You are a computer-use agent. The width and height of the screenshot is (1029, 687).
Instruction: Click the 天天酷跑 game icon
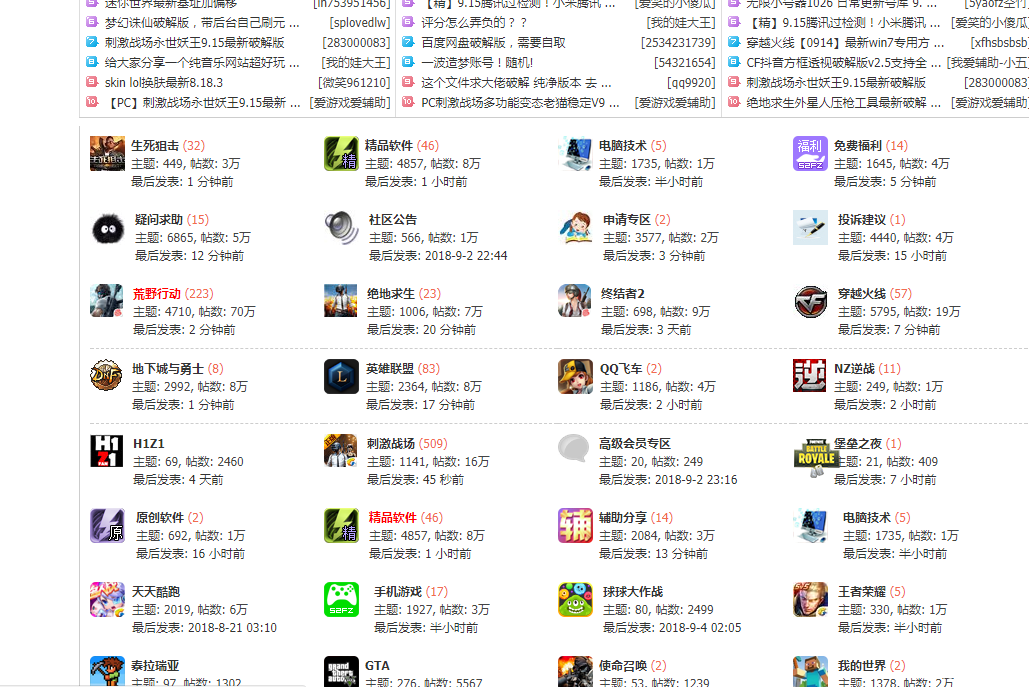point(107,600)
